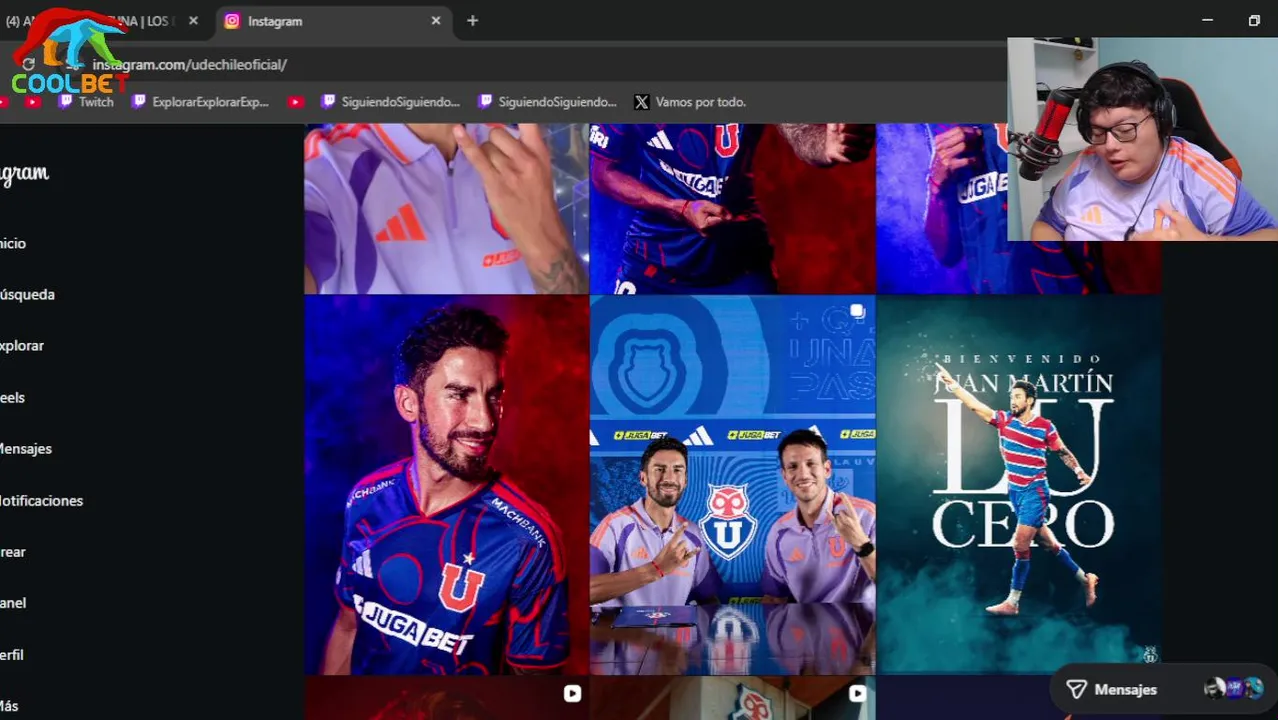Go to Inicio in Instagram sidebar
Image resolution: width=1278 pixels, height=720 pixels.
(13, 243)
